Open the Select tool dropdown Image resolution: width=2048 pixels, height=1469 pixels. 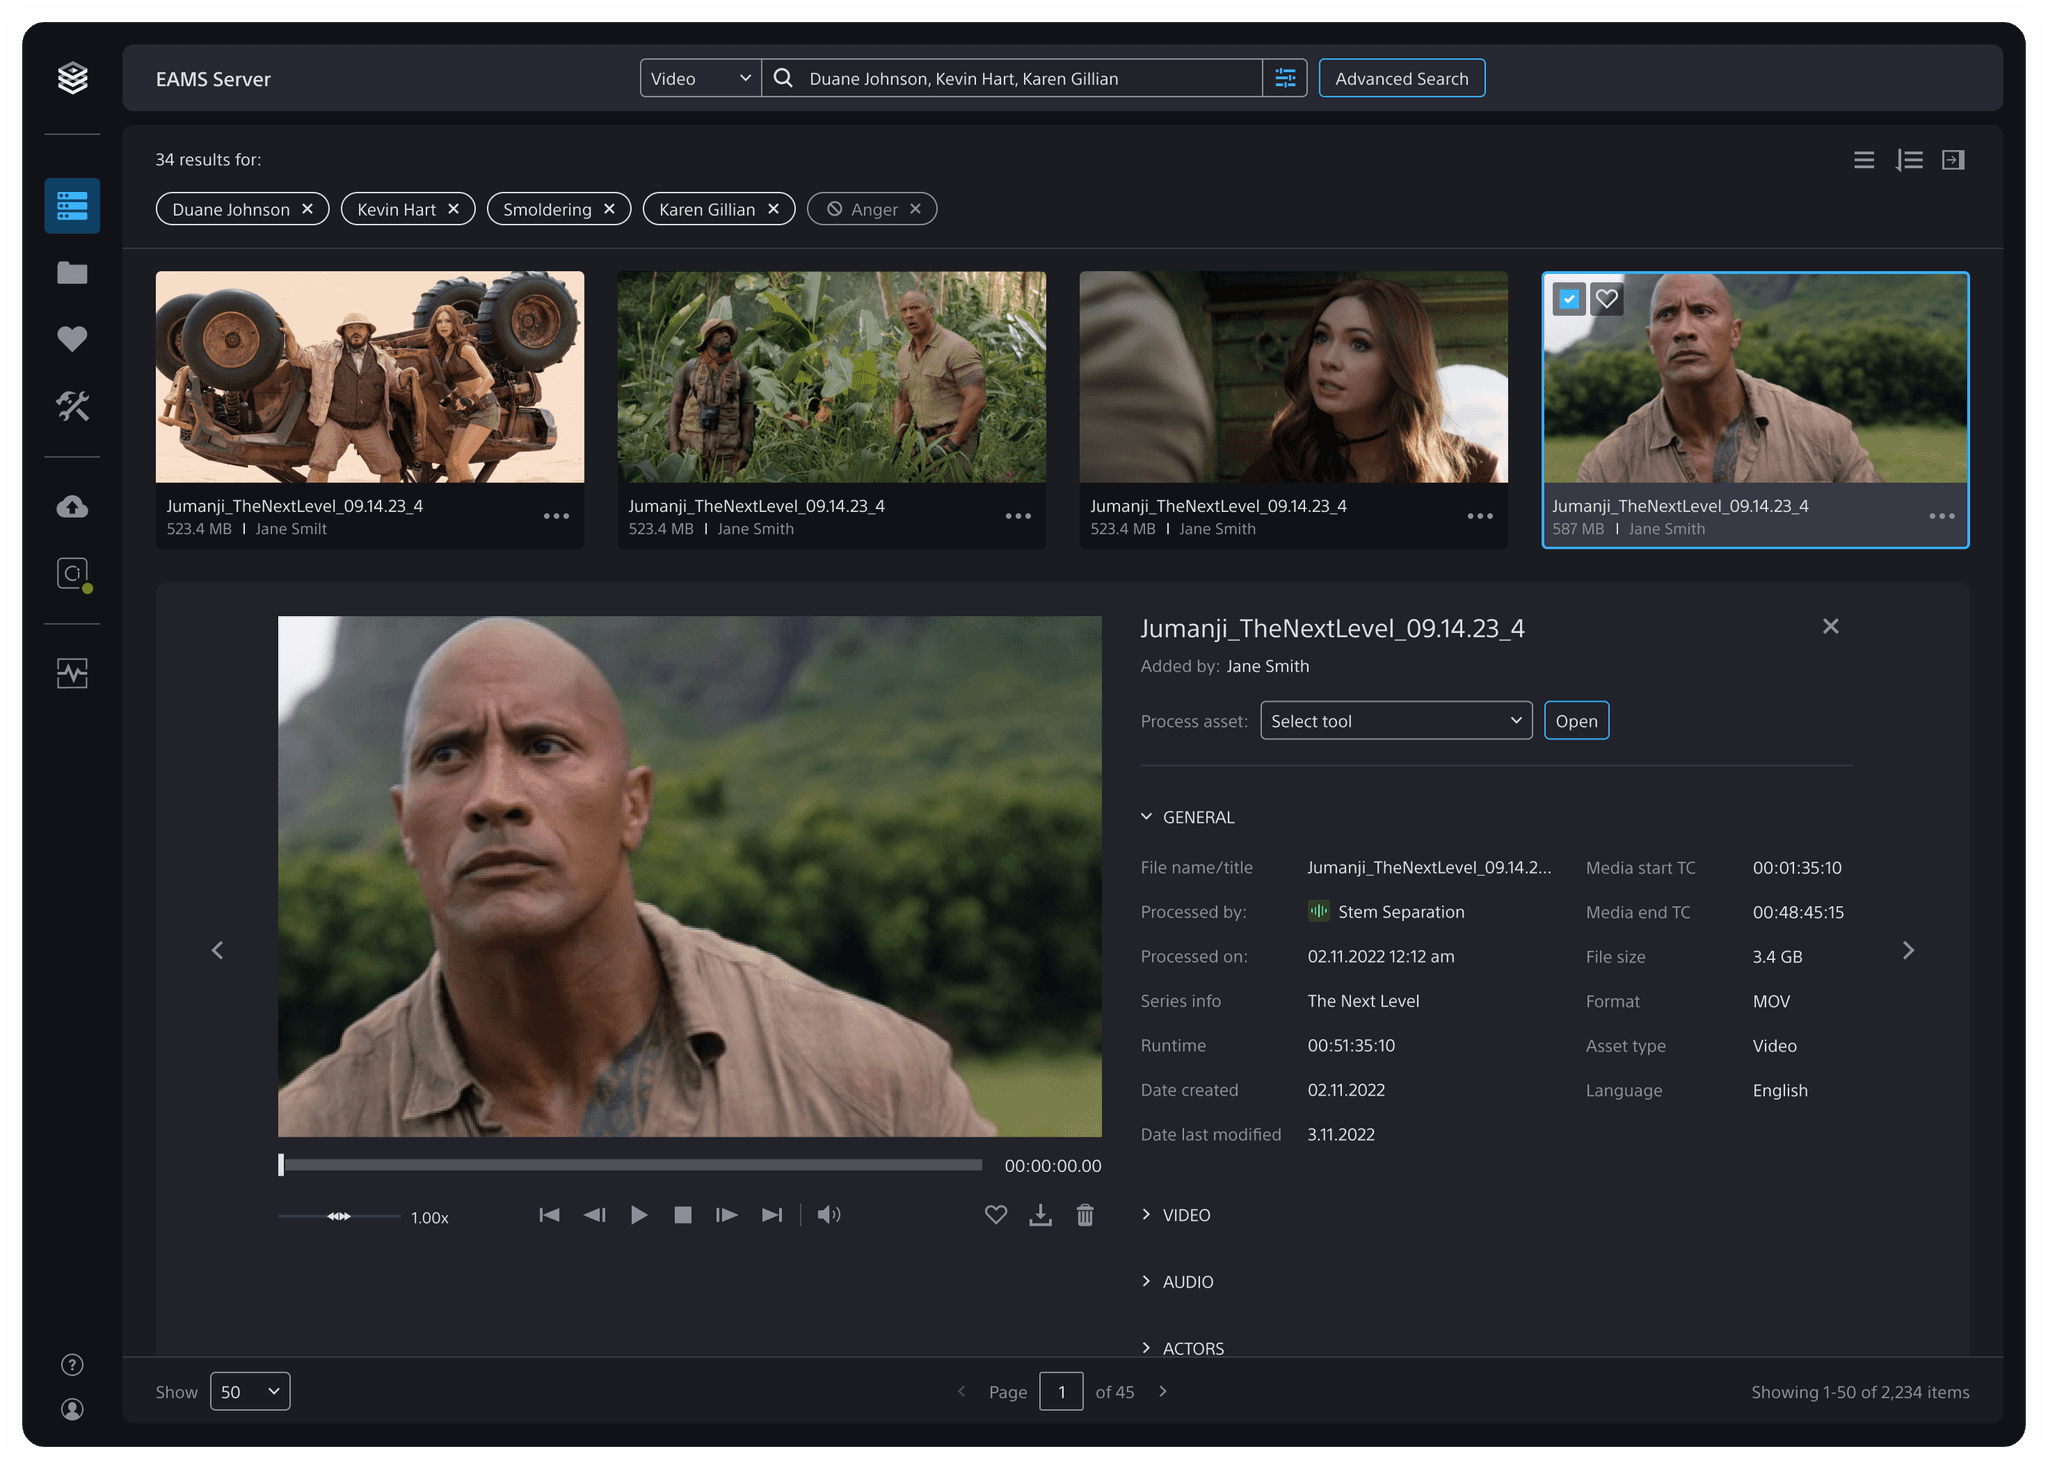pos(1396,721)
